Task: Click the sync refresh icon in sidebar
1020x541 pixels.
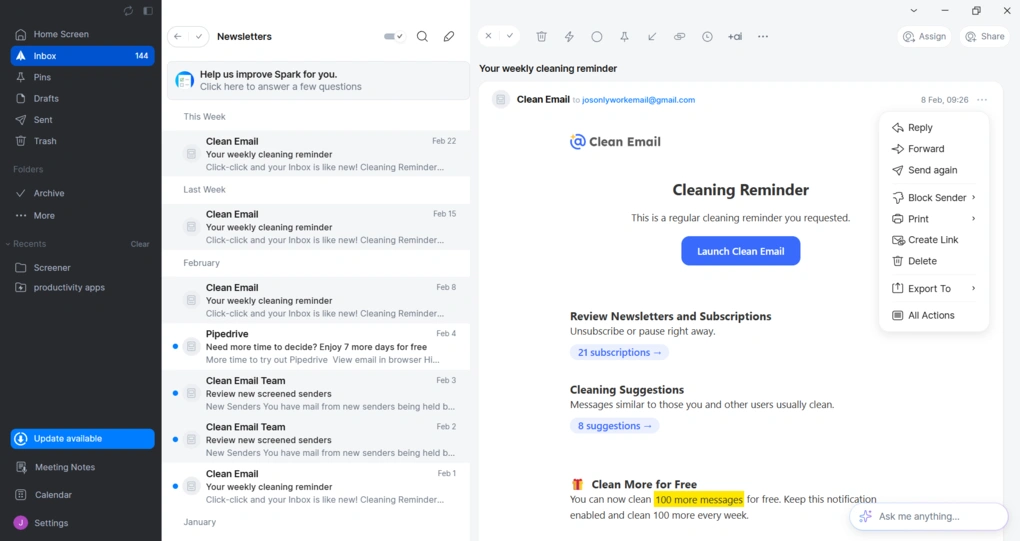Action: point(128,11)
